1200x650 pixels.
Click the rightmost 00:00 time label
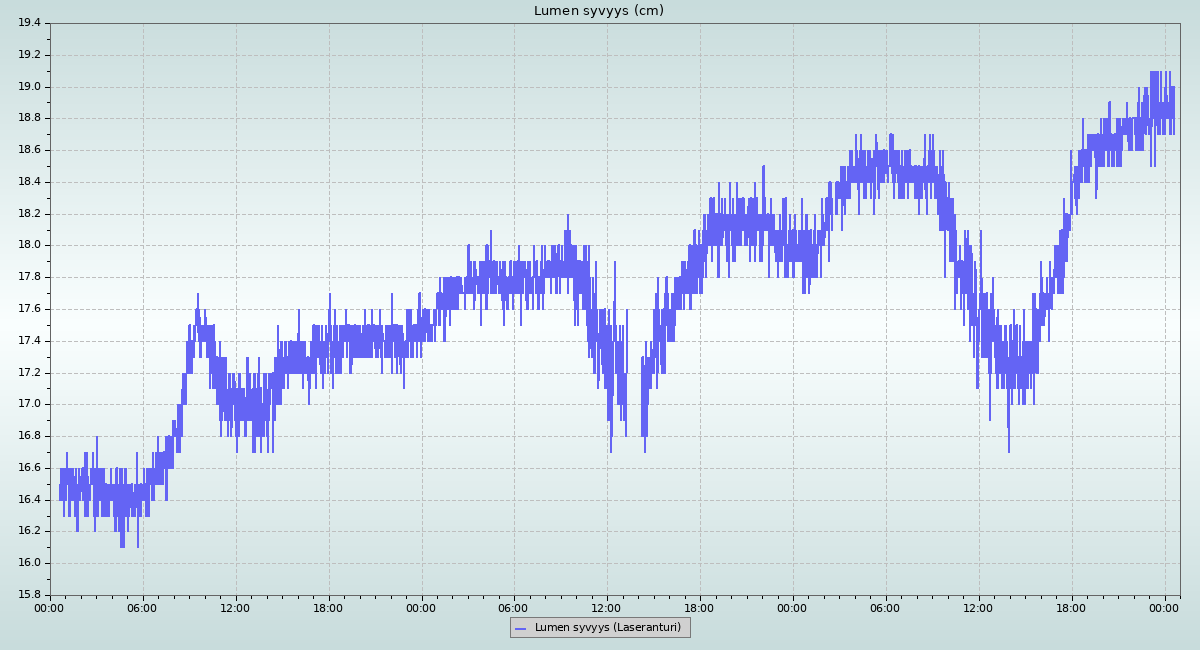(1164, 607)
